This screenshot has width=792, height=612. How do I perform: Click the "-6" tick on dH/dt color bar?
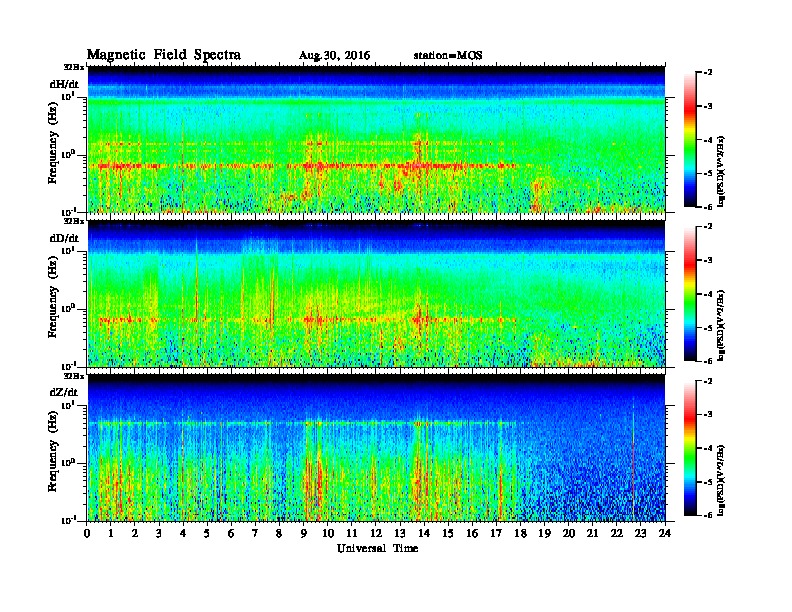pos(708,207)
